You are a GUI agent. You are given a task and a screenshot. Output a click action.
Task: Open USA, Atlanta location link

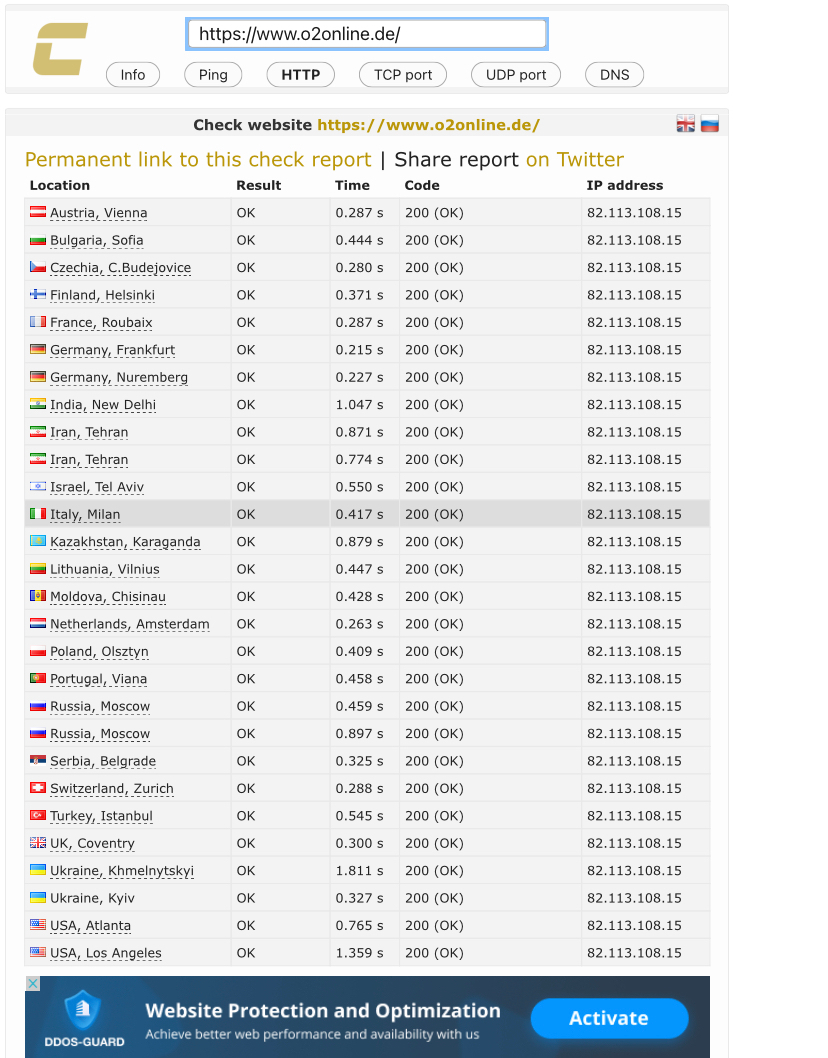point(90,926)
